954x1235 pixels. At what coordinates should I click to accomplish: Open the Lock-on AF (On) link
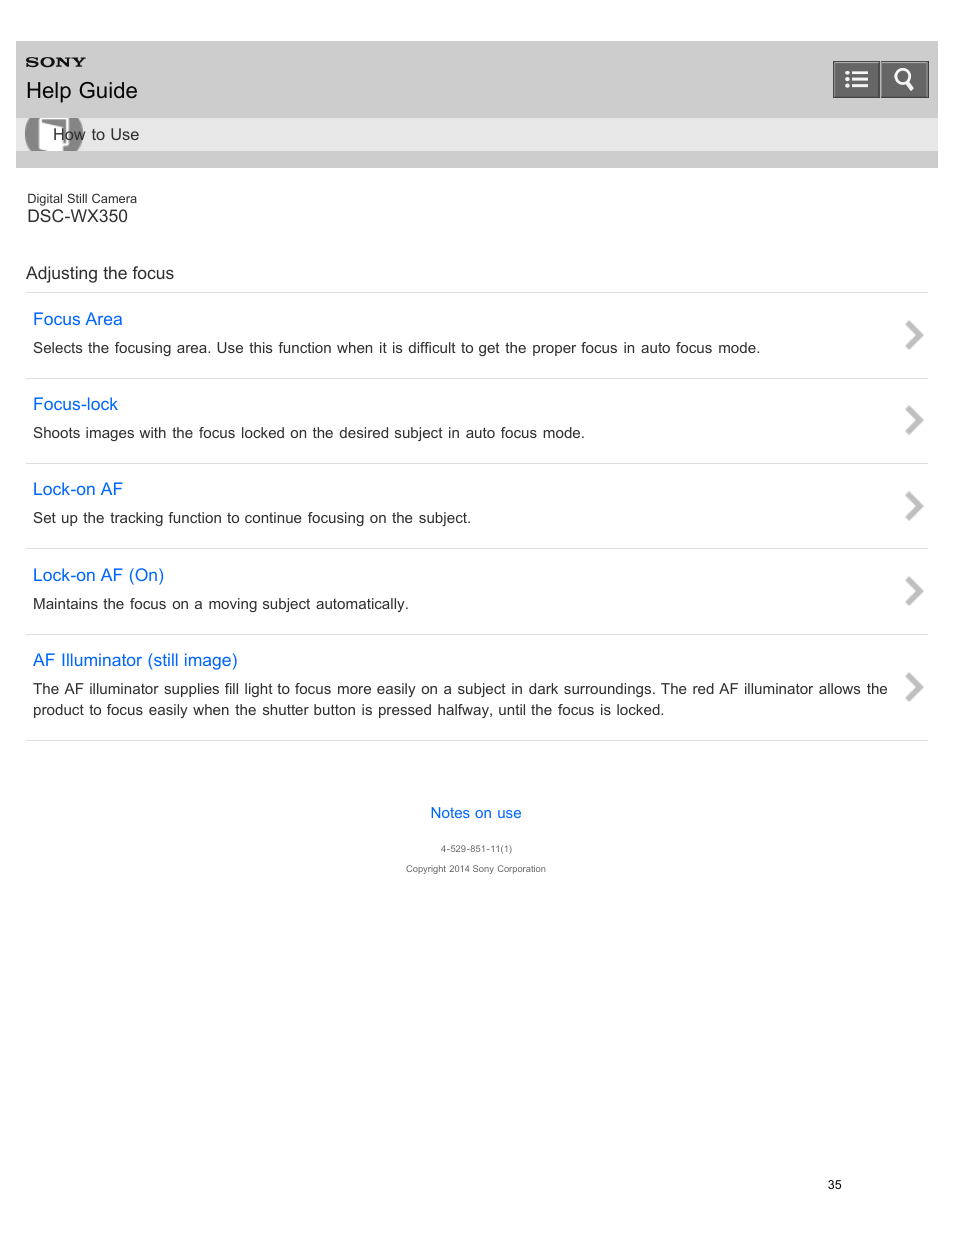[x=98, y=575]
